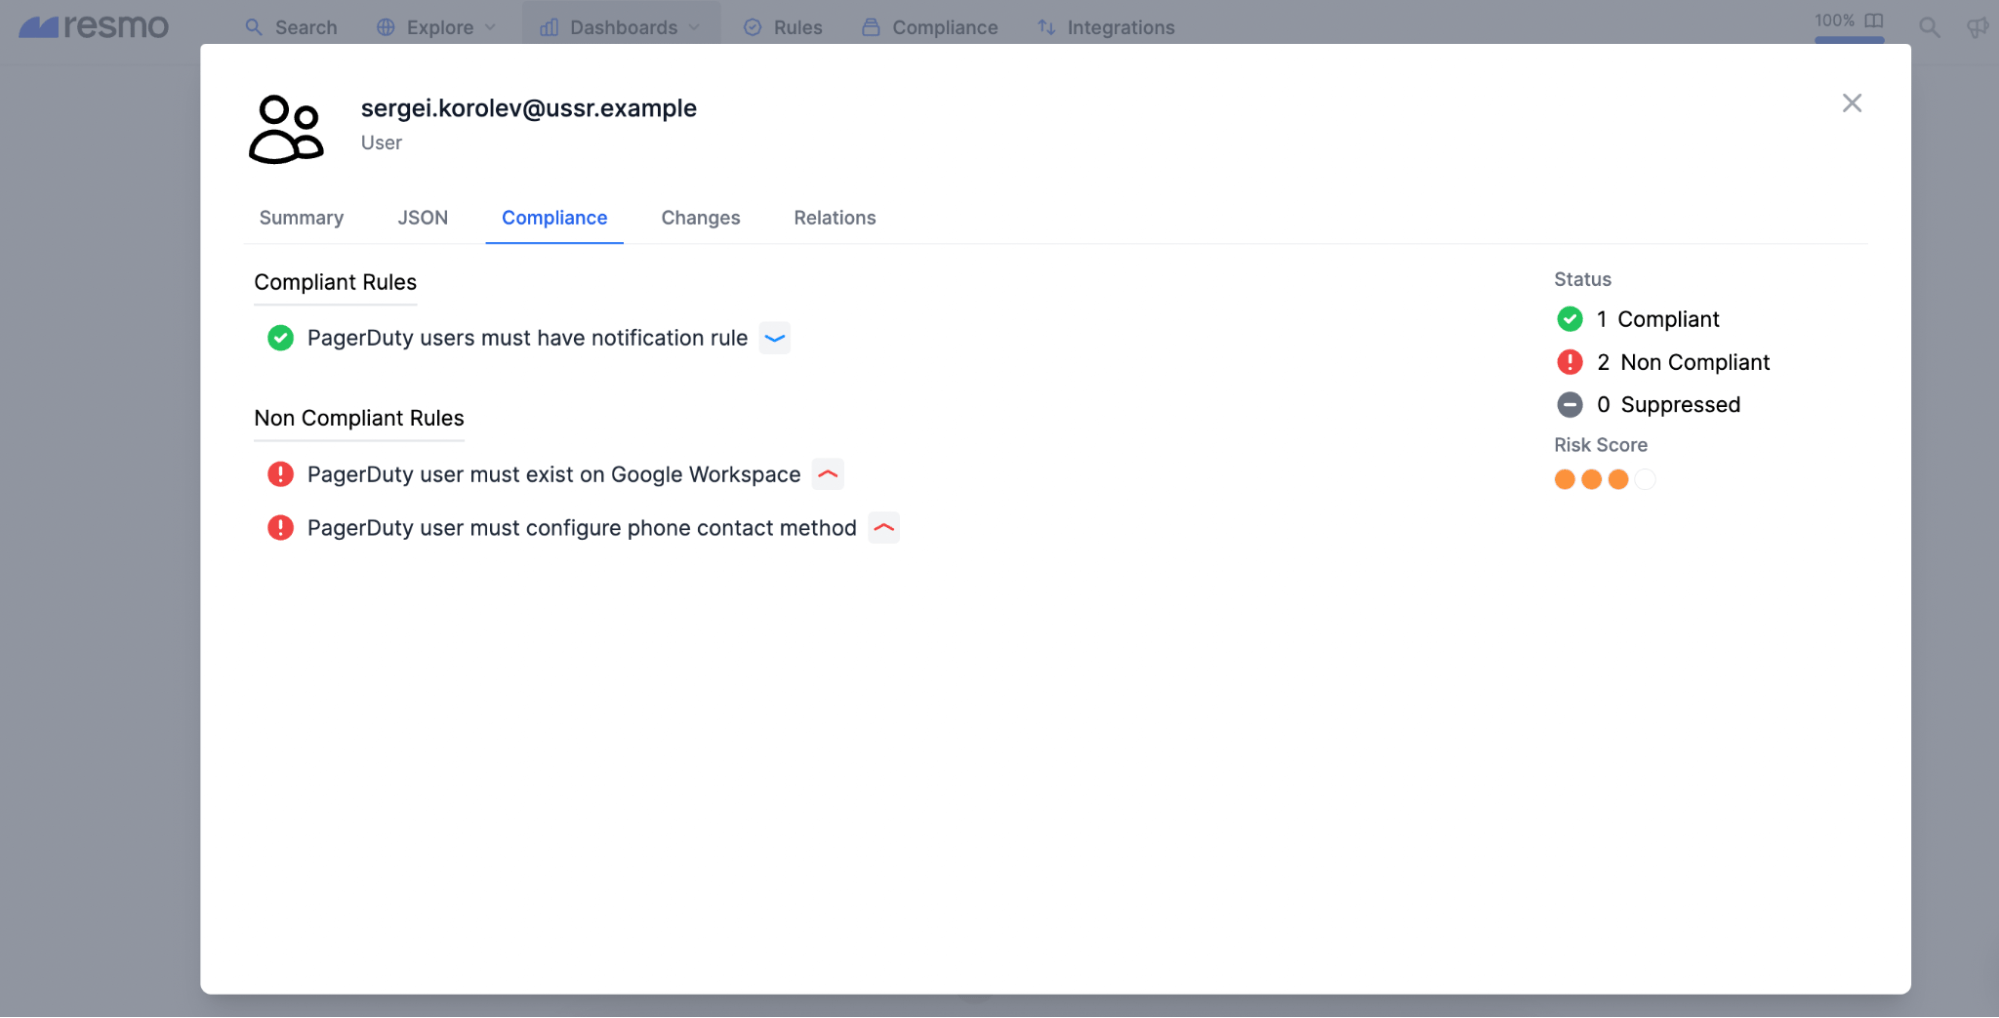
Task: Click the gray Suppressed status icon
Action: [x=1569, y=405]
